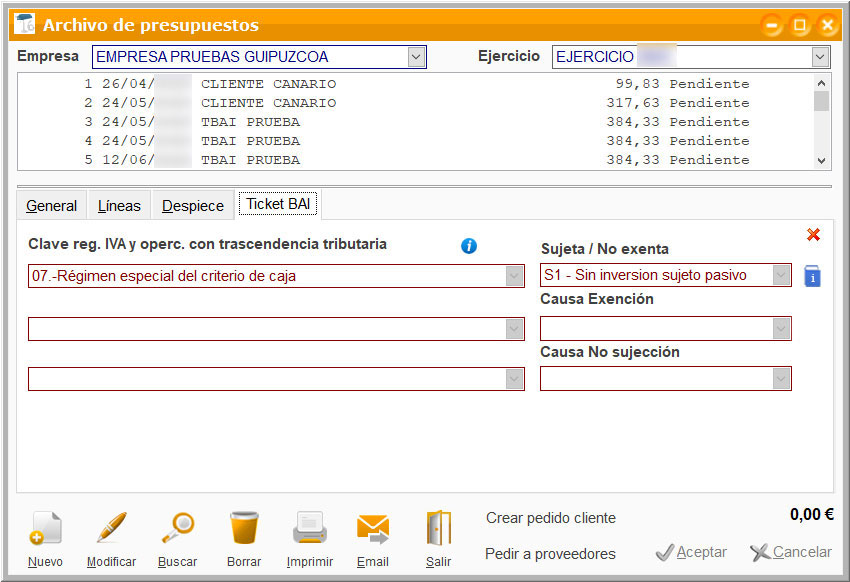Click the EJERCICIO field text
Viewport: 850px width, 582px height.
point(595,57)
